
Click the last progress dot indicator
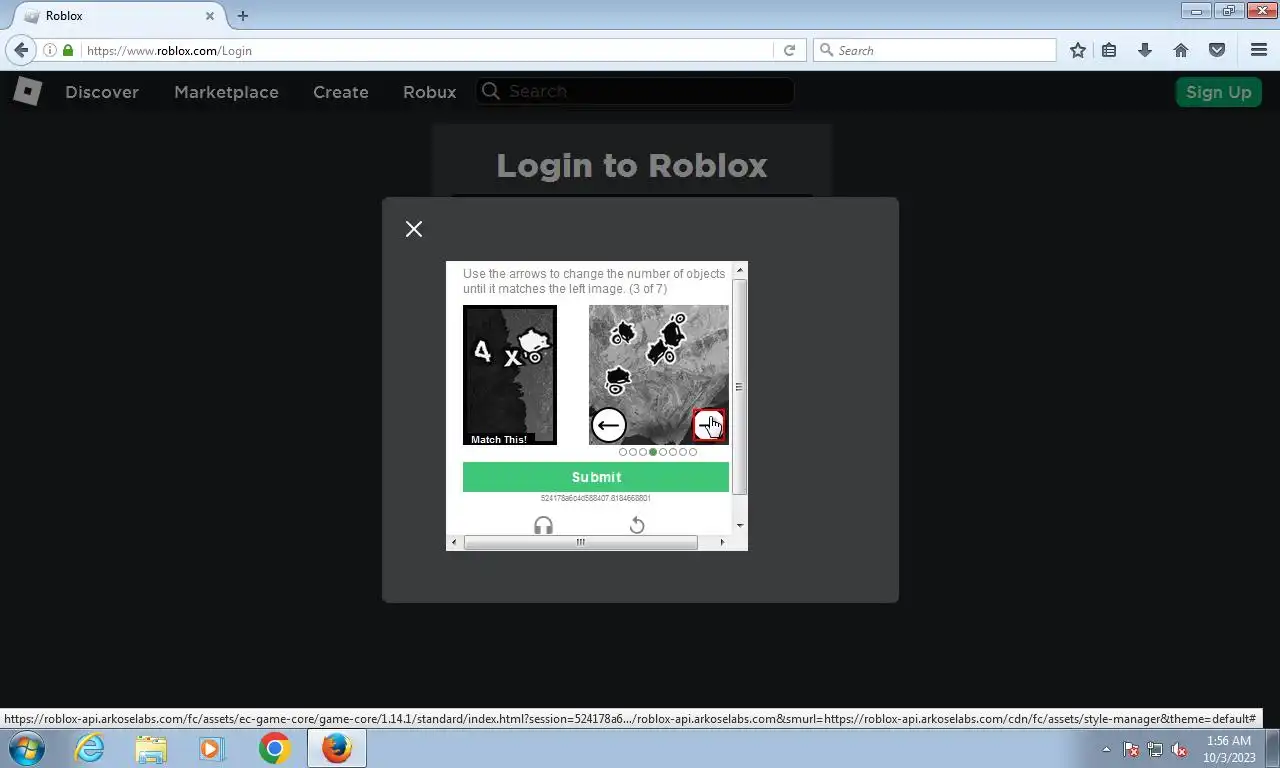(x=693, y=452)
